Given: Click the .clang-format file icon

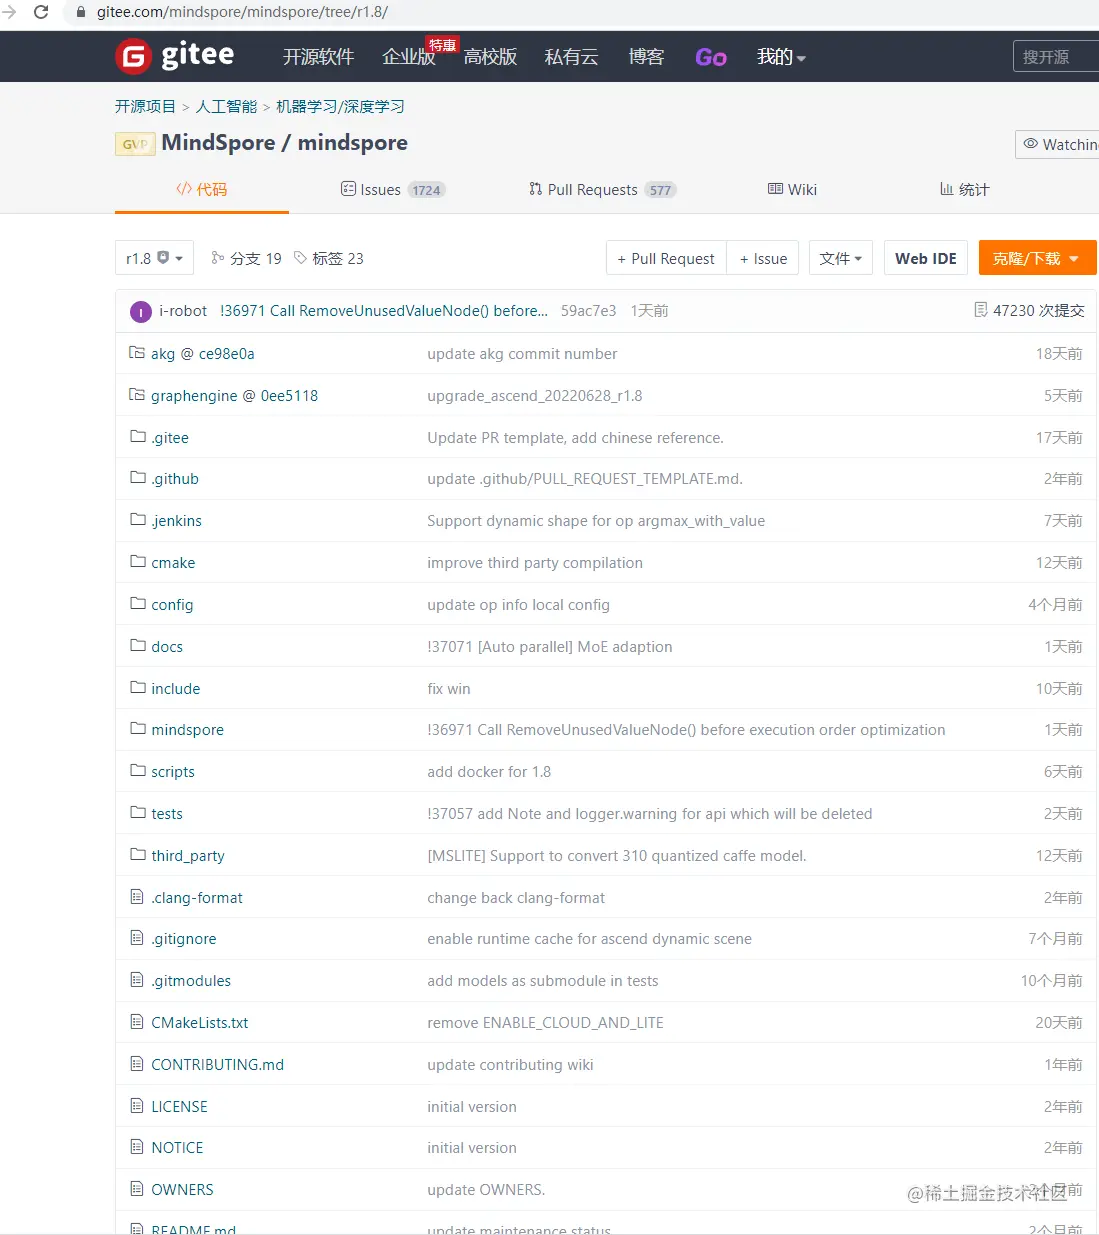Looking at the screenshot, I should (137, 897).
